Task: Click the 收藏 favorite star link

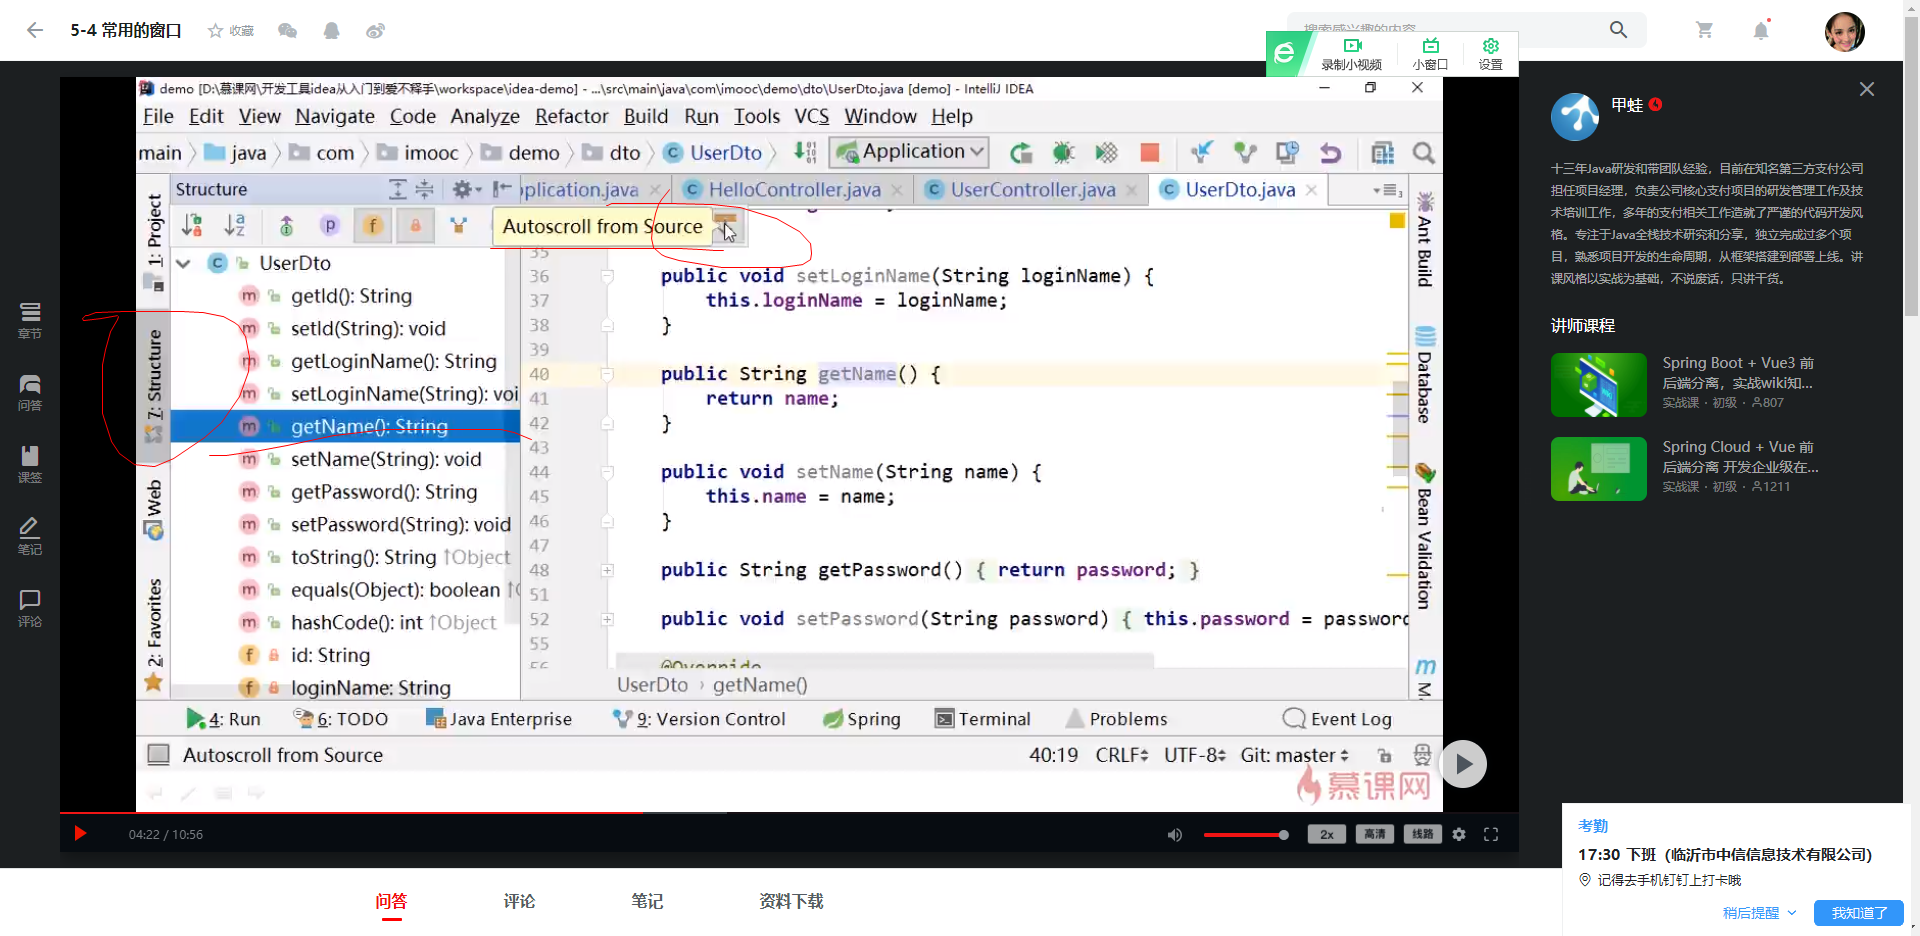Action: pyautogui.click(x=231, y=31)
